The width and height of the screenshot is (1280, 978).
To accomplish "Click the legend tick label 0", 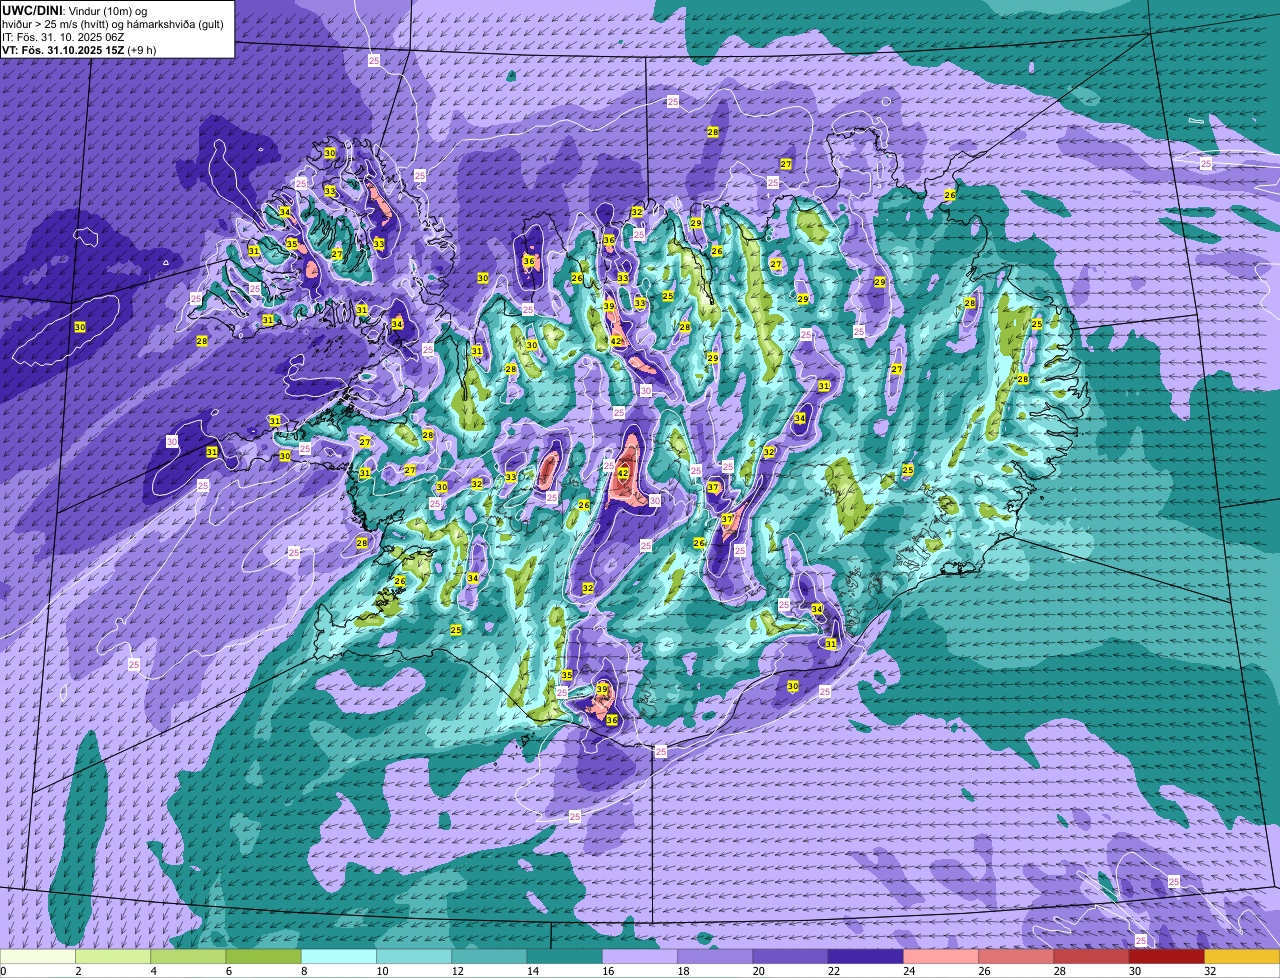I will [2, 971].
